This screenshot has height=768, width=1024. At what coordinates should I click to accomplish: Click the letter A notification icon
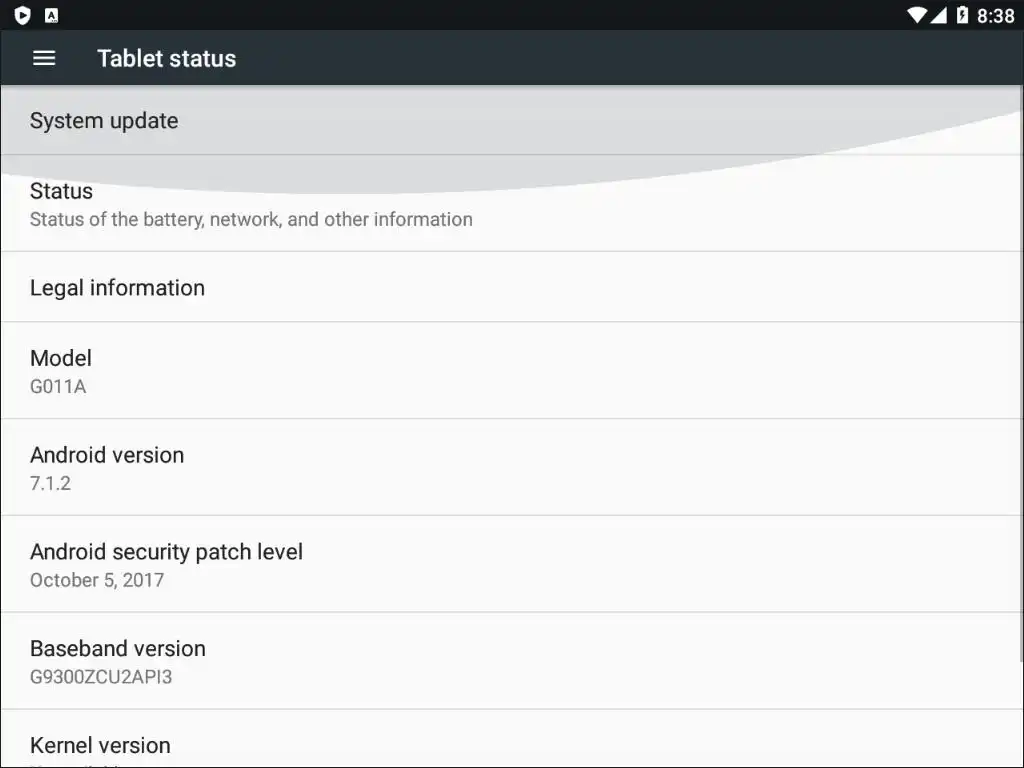pyautogui.click(x=52, y=15)
